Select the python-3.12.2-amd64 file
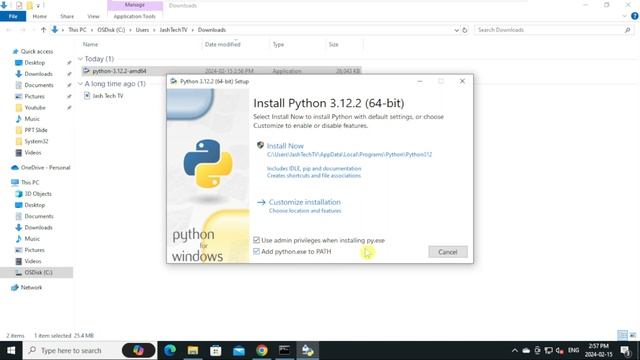 coord(221,71)
